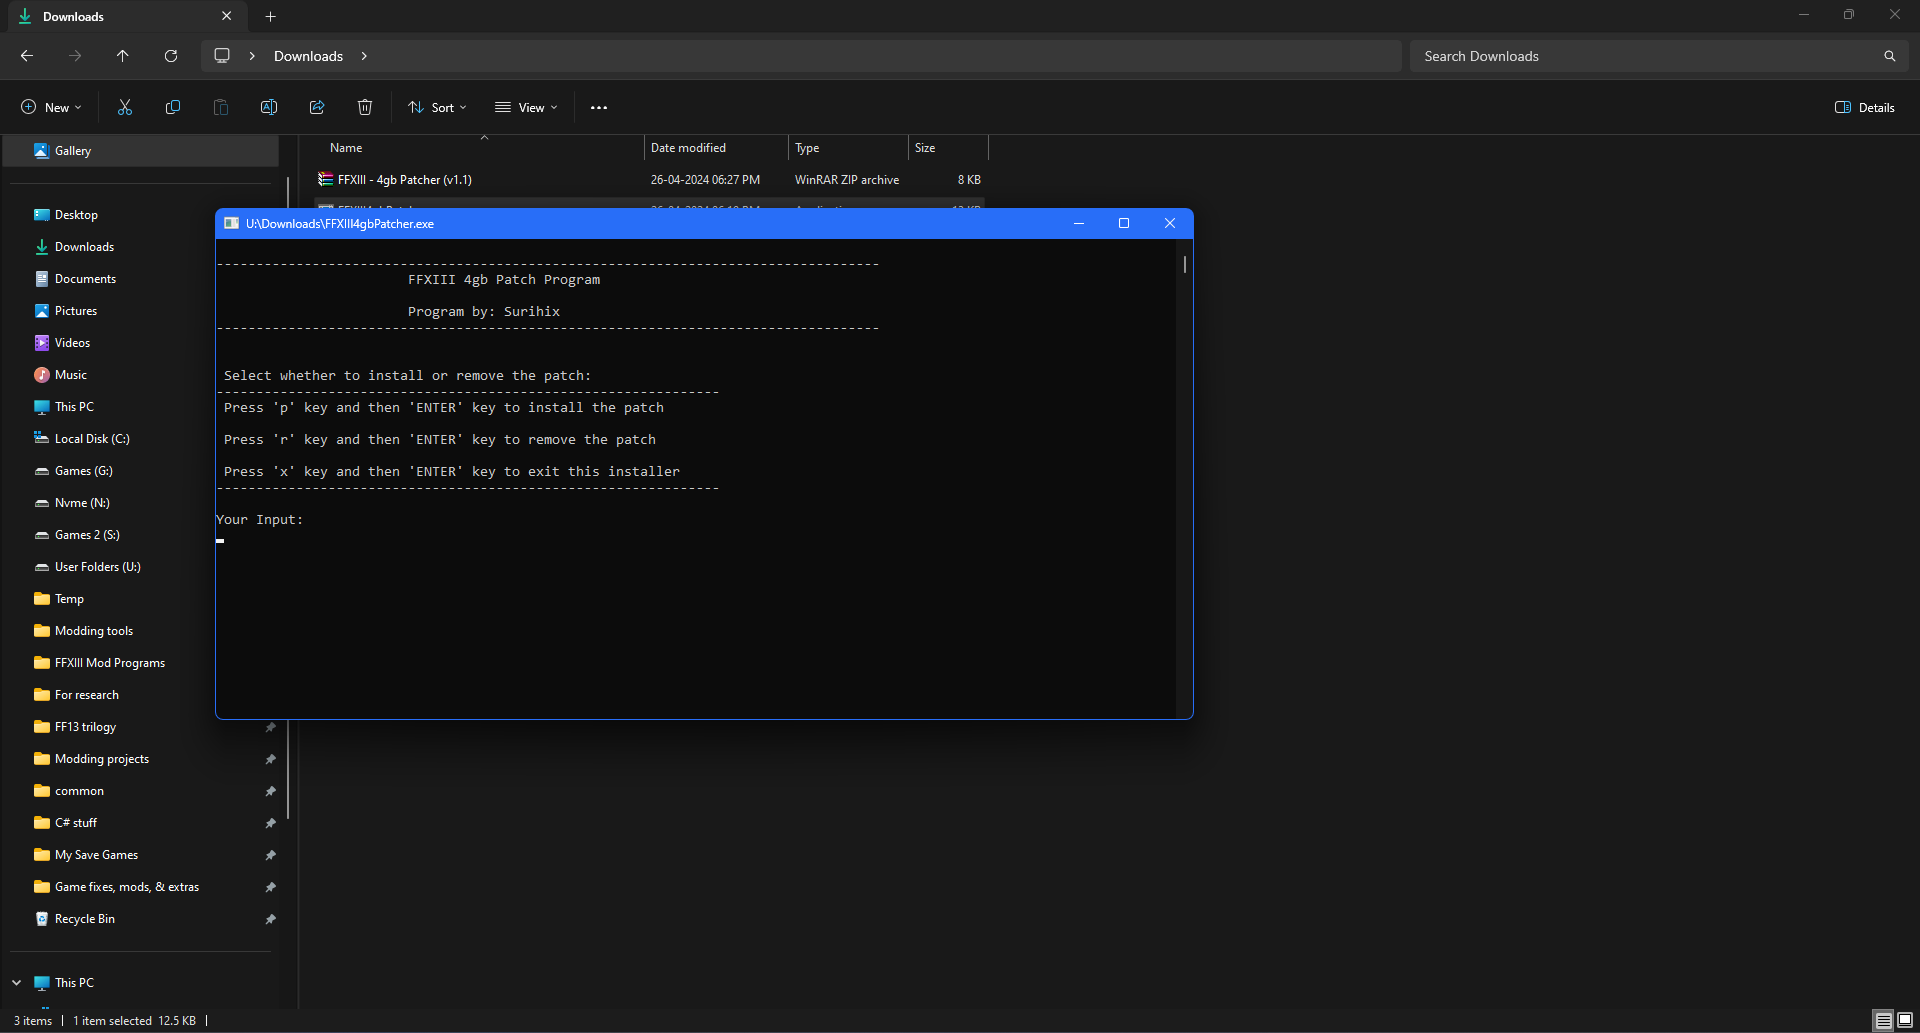Screen dimensions: 1920x1033
Task: Click the Paste icon in the toolbar
Action: 221,108
